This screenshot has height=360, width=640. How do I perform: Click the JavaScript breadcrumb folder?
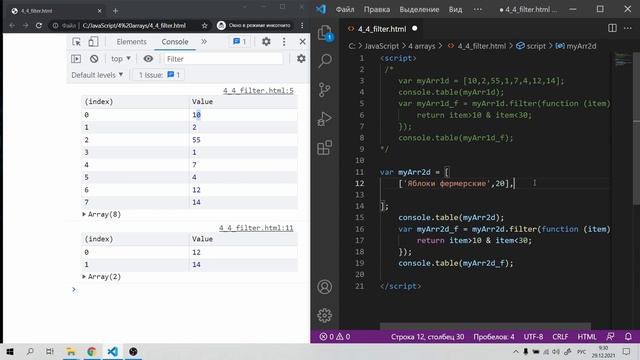381,46
